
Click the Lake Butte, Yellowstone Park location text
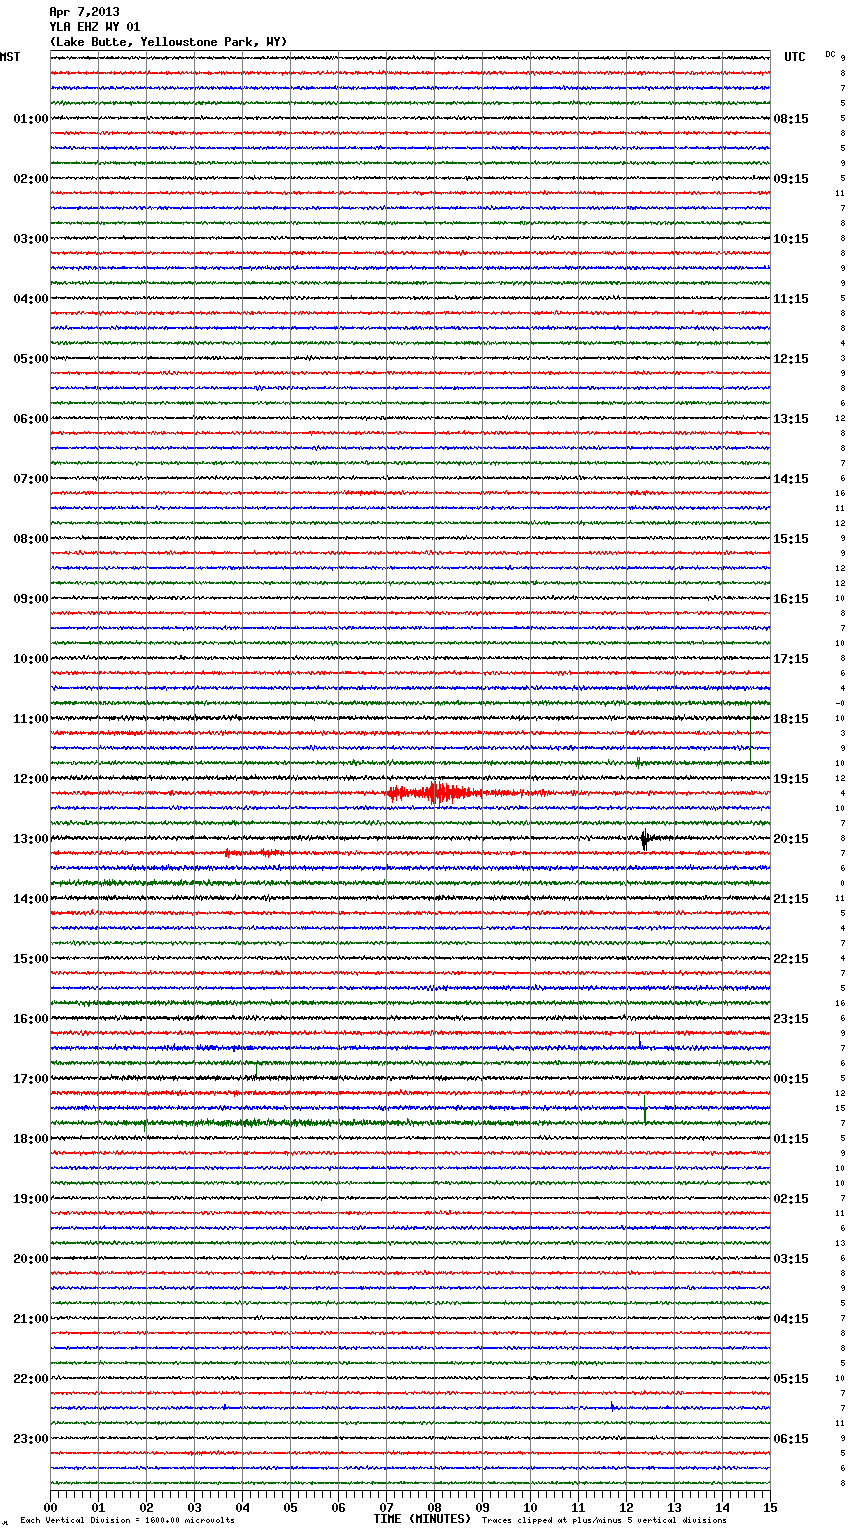click(168, 42)
